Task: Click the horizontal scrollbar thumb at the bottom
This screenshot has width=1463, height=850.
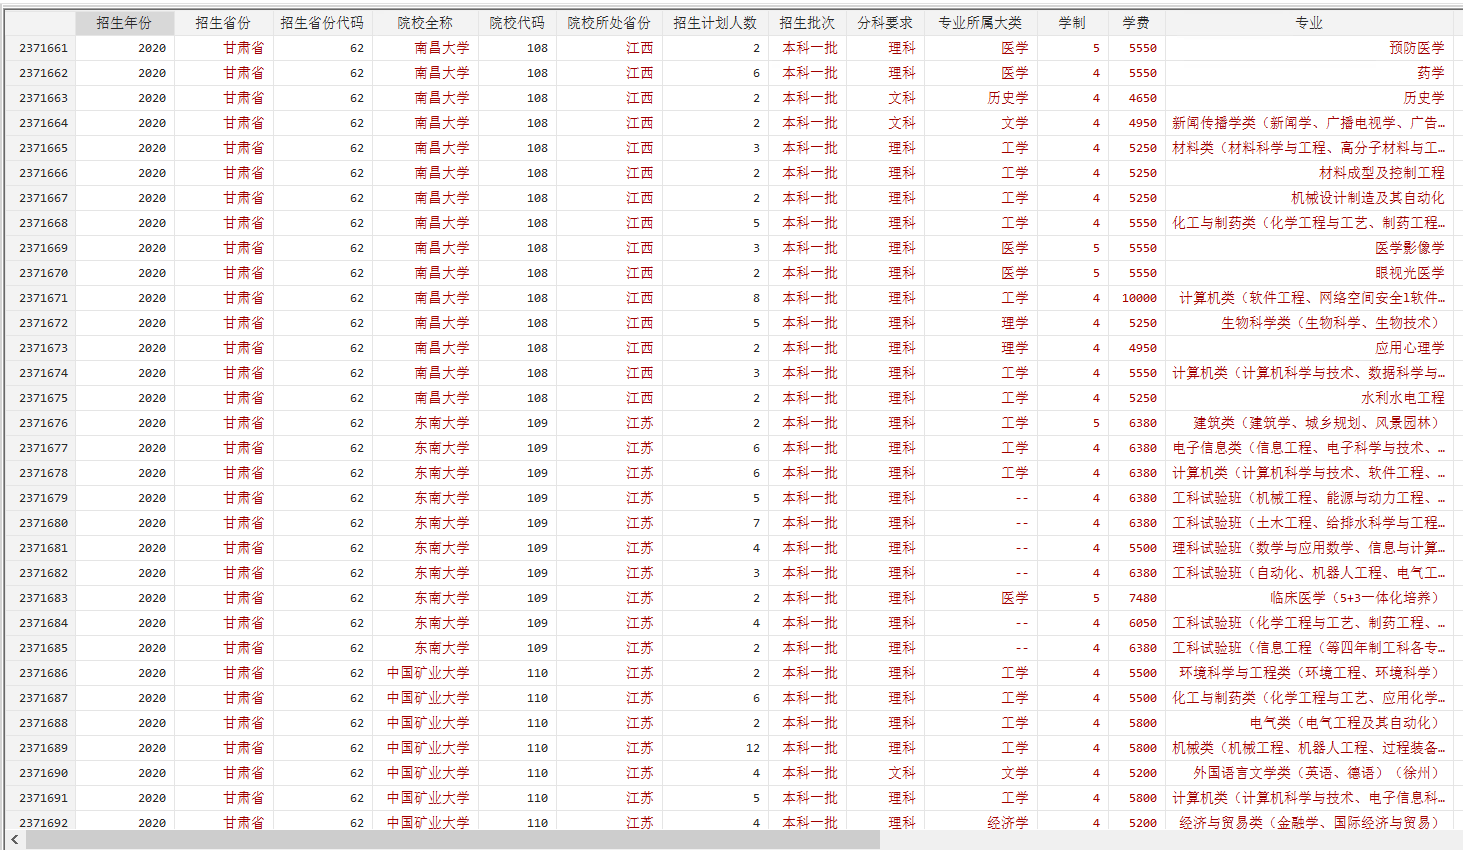Action: point(452,841)
